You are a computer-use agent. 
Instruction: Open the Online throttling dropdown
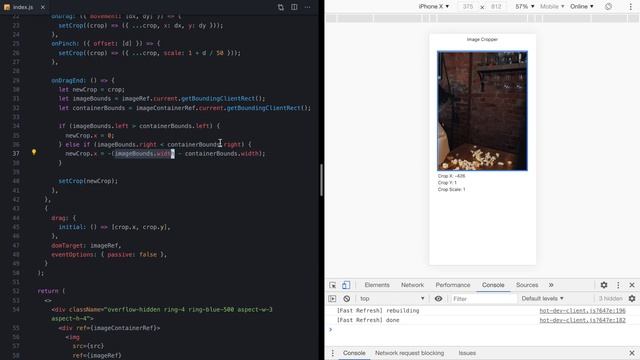point(582,7)
